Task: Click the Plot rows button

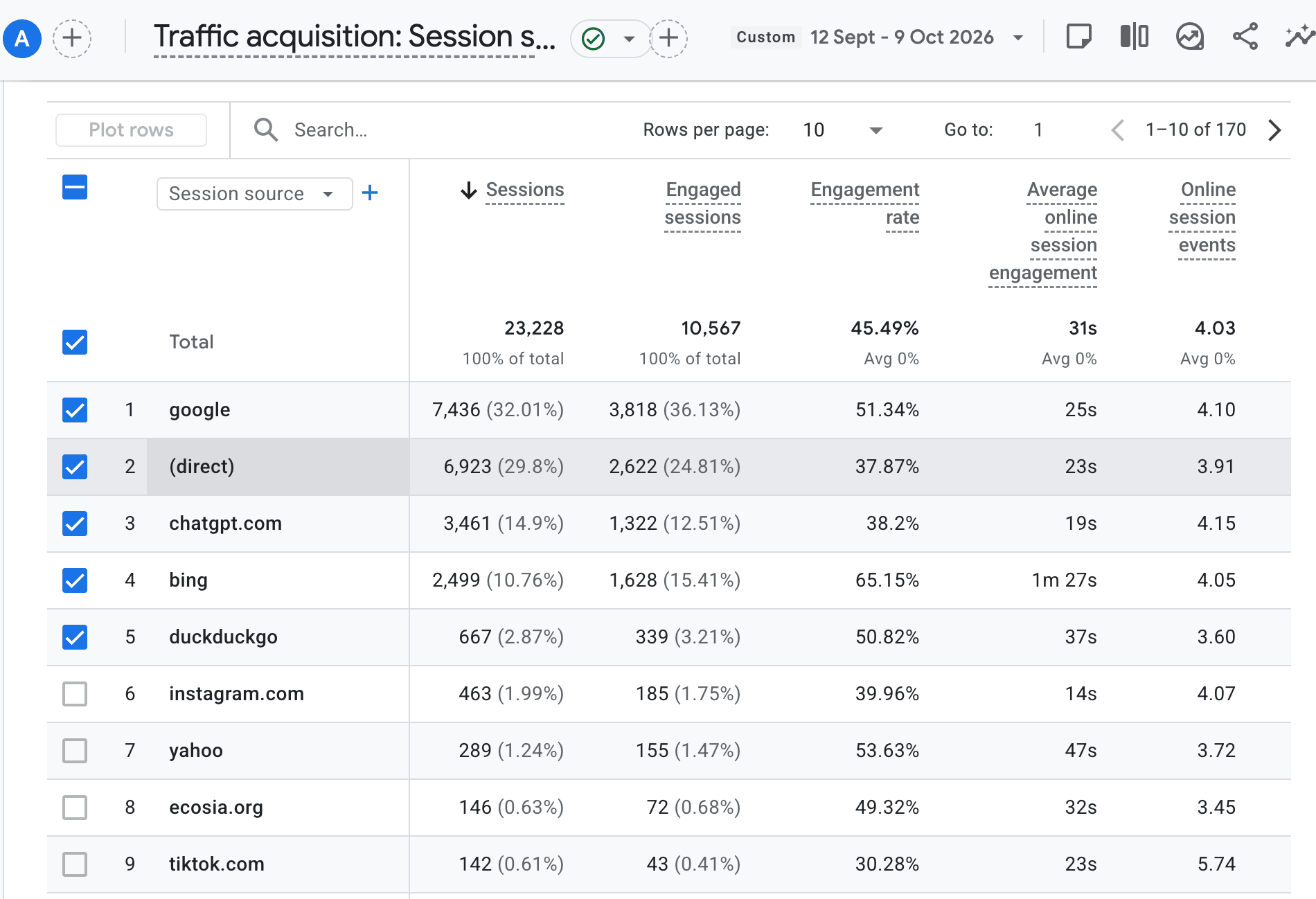Action: (x=131, y=130)
